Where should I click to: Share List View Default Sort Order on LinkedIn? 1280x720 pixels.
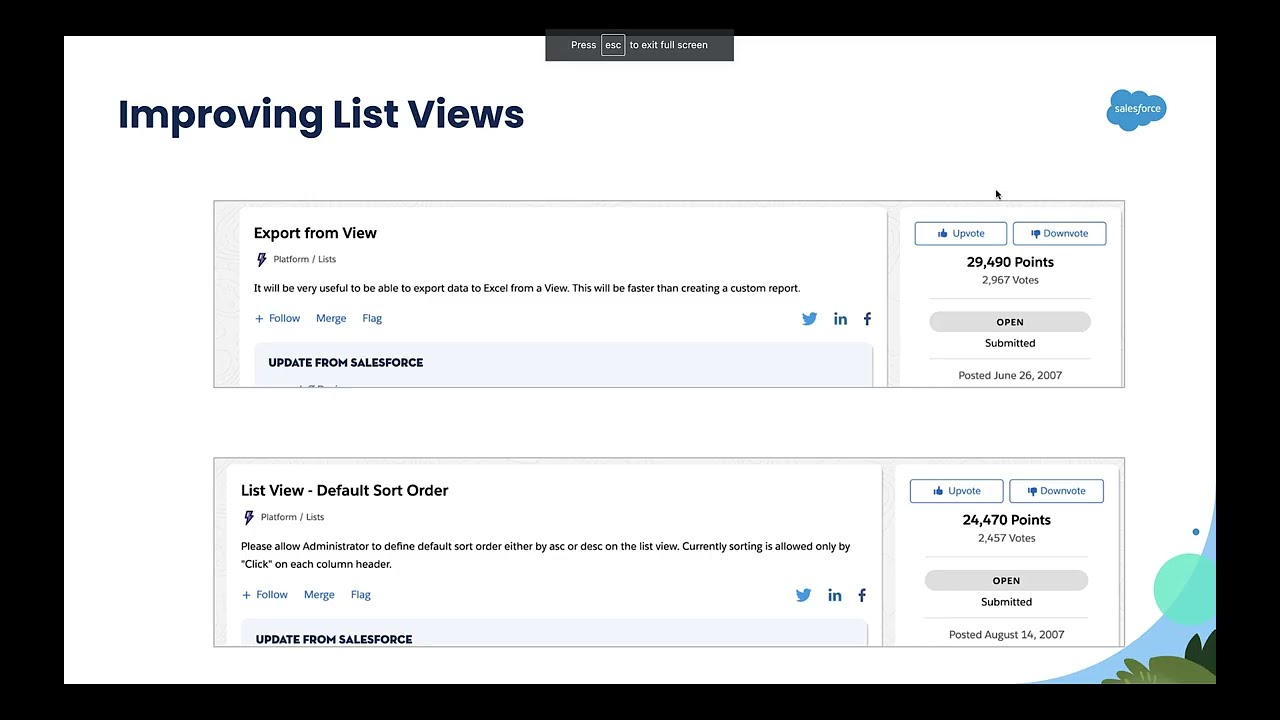[x=834, y=595]
